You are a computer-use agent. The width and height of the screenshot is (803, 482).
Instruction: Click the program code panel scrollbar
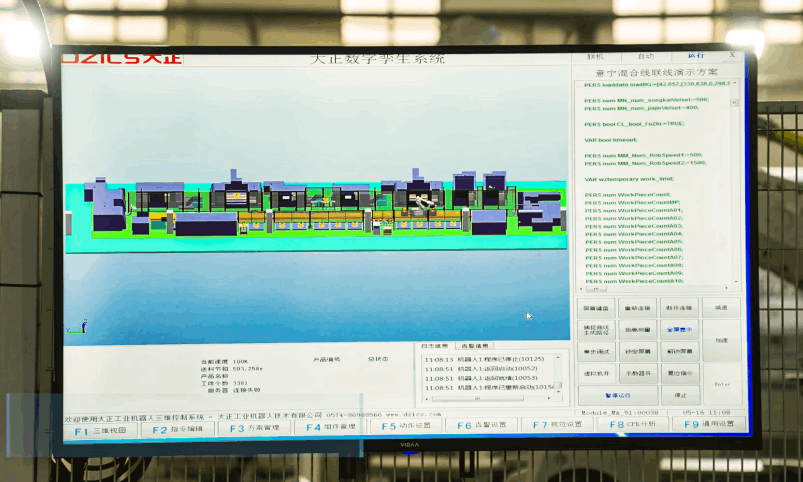coord(741,180)
